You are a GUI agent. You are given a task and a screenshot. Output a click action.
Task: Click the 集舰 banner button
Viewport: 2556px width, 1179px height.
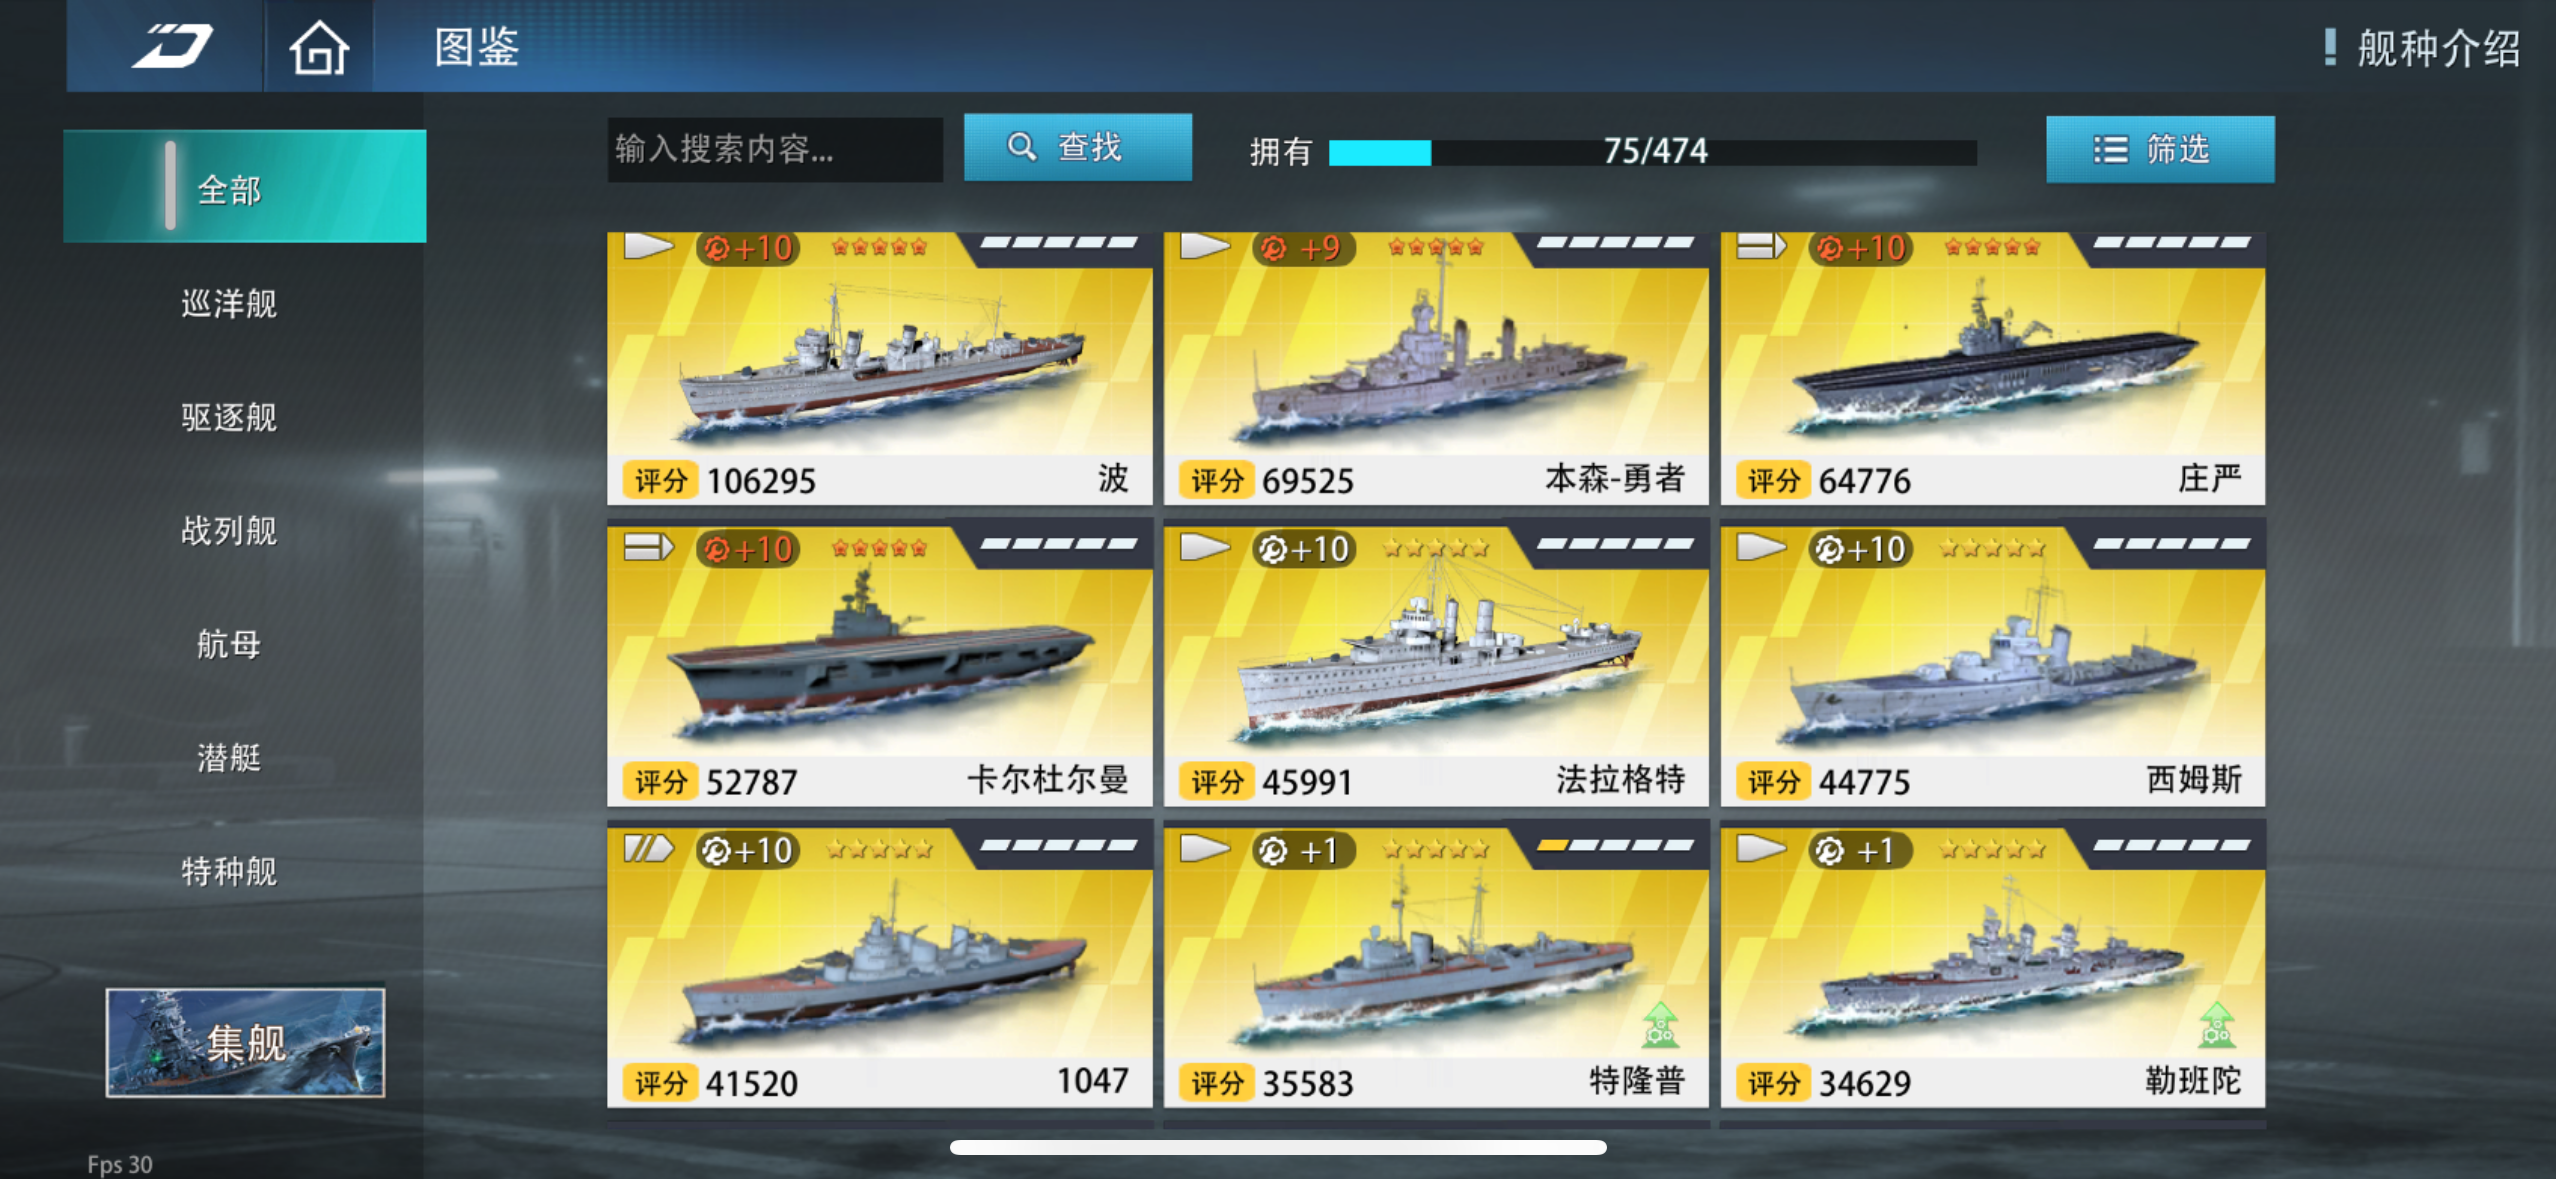point(245,1043)
